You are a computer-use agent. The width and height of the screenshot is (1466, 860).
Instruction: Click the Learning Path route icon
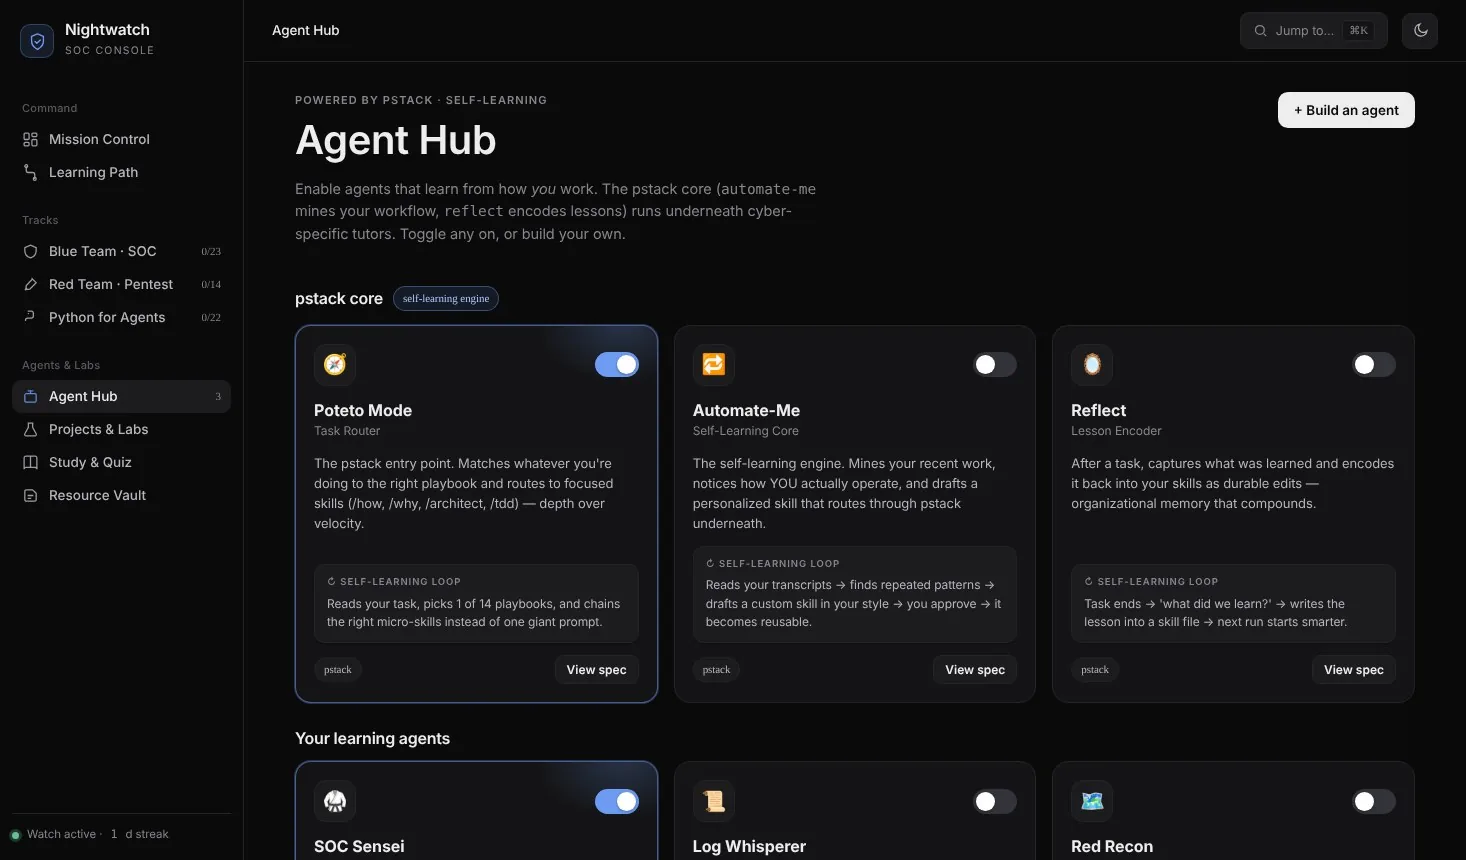pyautogui.click(x=31, y=172)
